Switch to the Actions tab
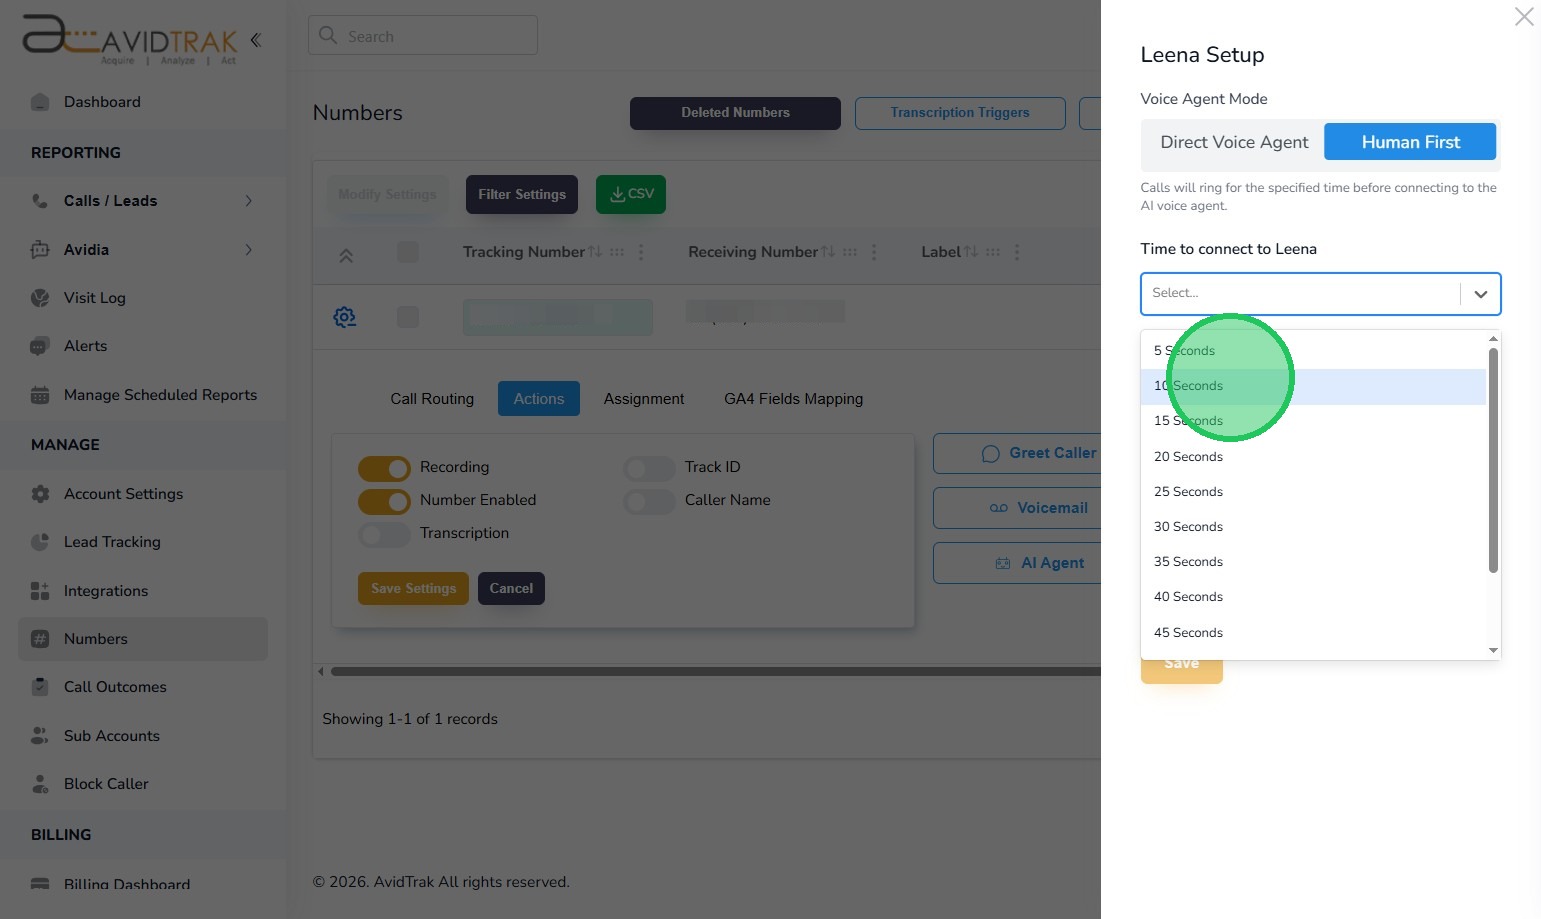The width and height of the screenshot is (1541, 919). click(x=539, y=399)
